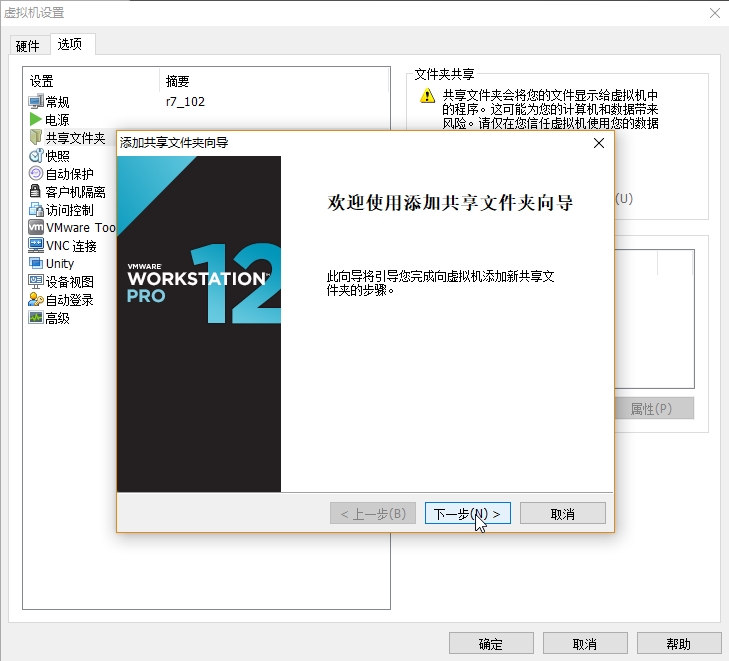Select the 设备视图 settings row
The height and width of the screenshot is (661, 729).
[x=70, y=282]
